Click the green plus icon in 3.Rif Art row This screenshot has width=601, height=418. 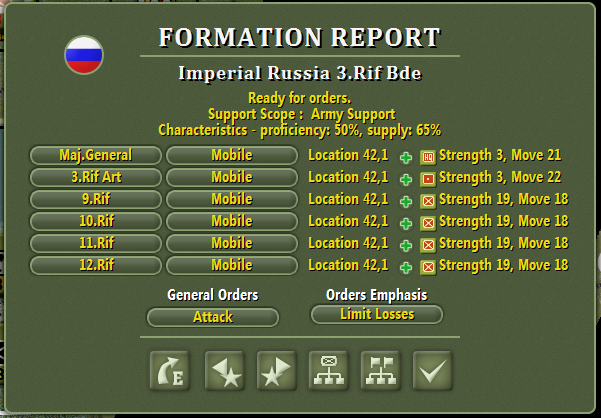pos(406,179)
